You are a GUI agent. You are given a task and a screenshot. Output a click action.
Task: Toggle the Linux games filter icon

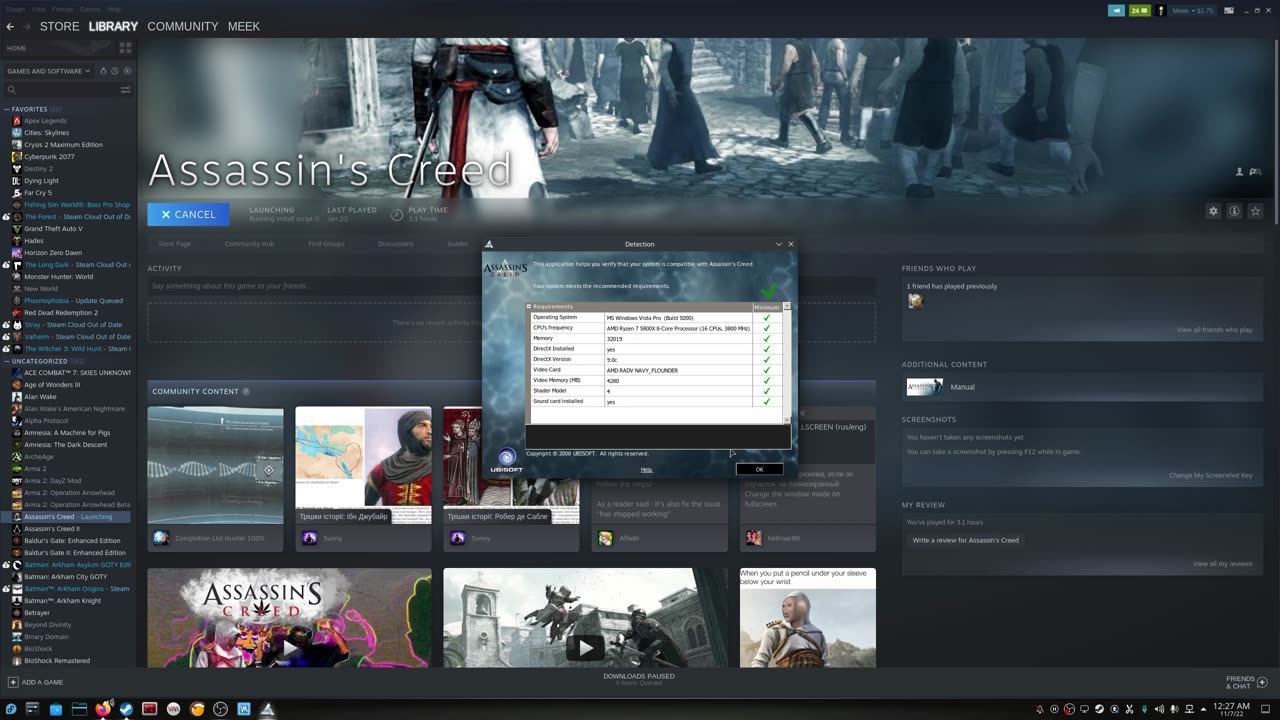click(104, 71)
